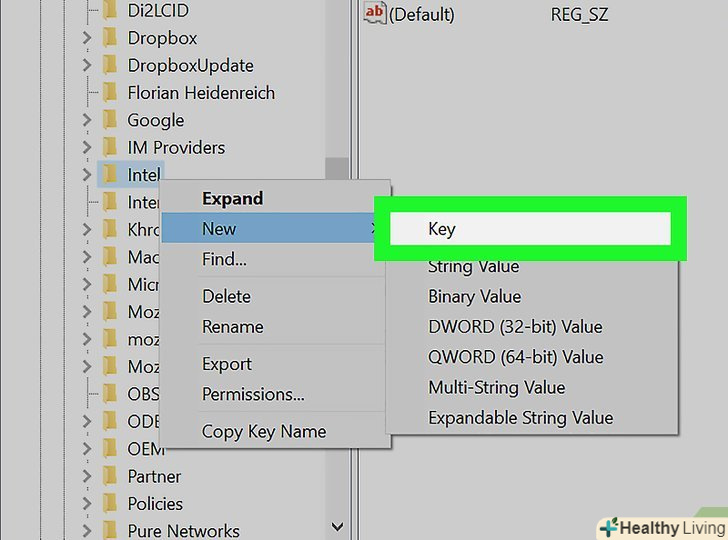Screen dimensions: 728x540
Task: Click the Intel folder icon
Action: pyautogui.click(x=110, y=175)
